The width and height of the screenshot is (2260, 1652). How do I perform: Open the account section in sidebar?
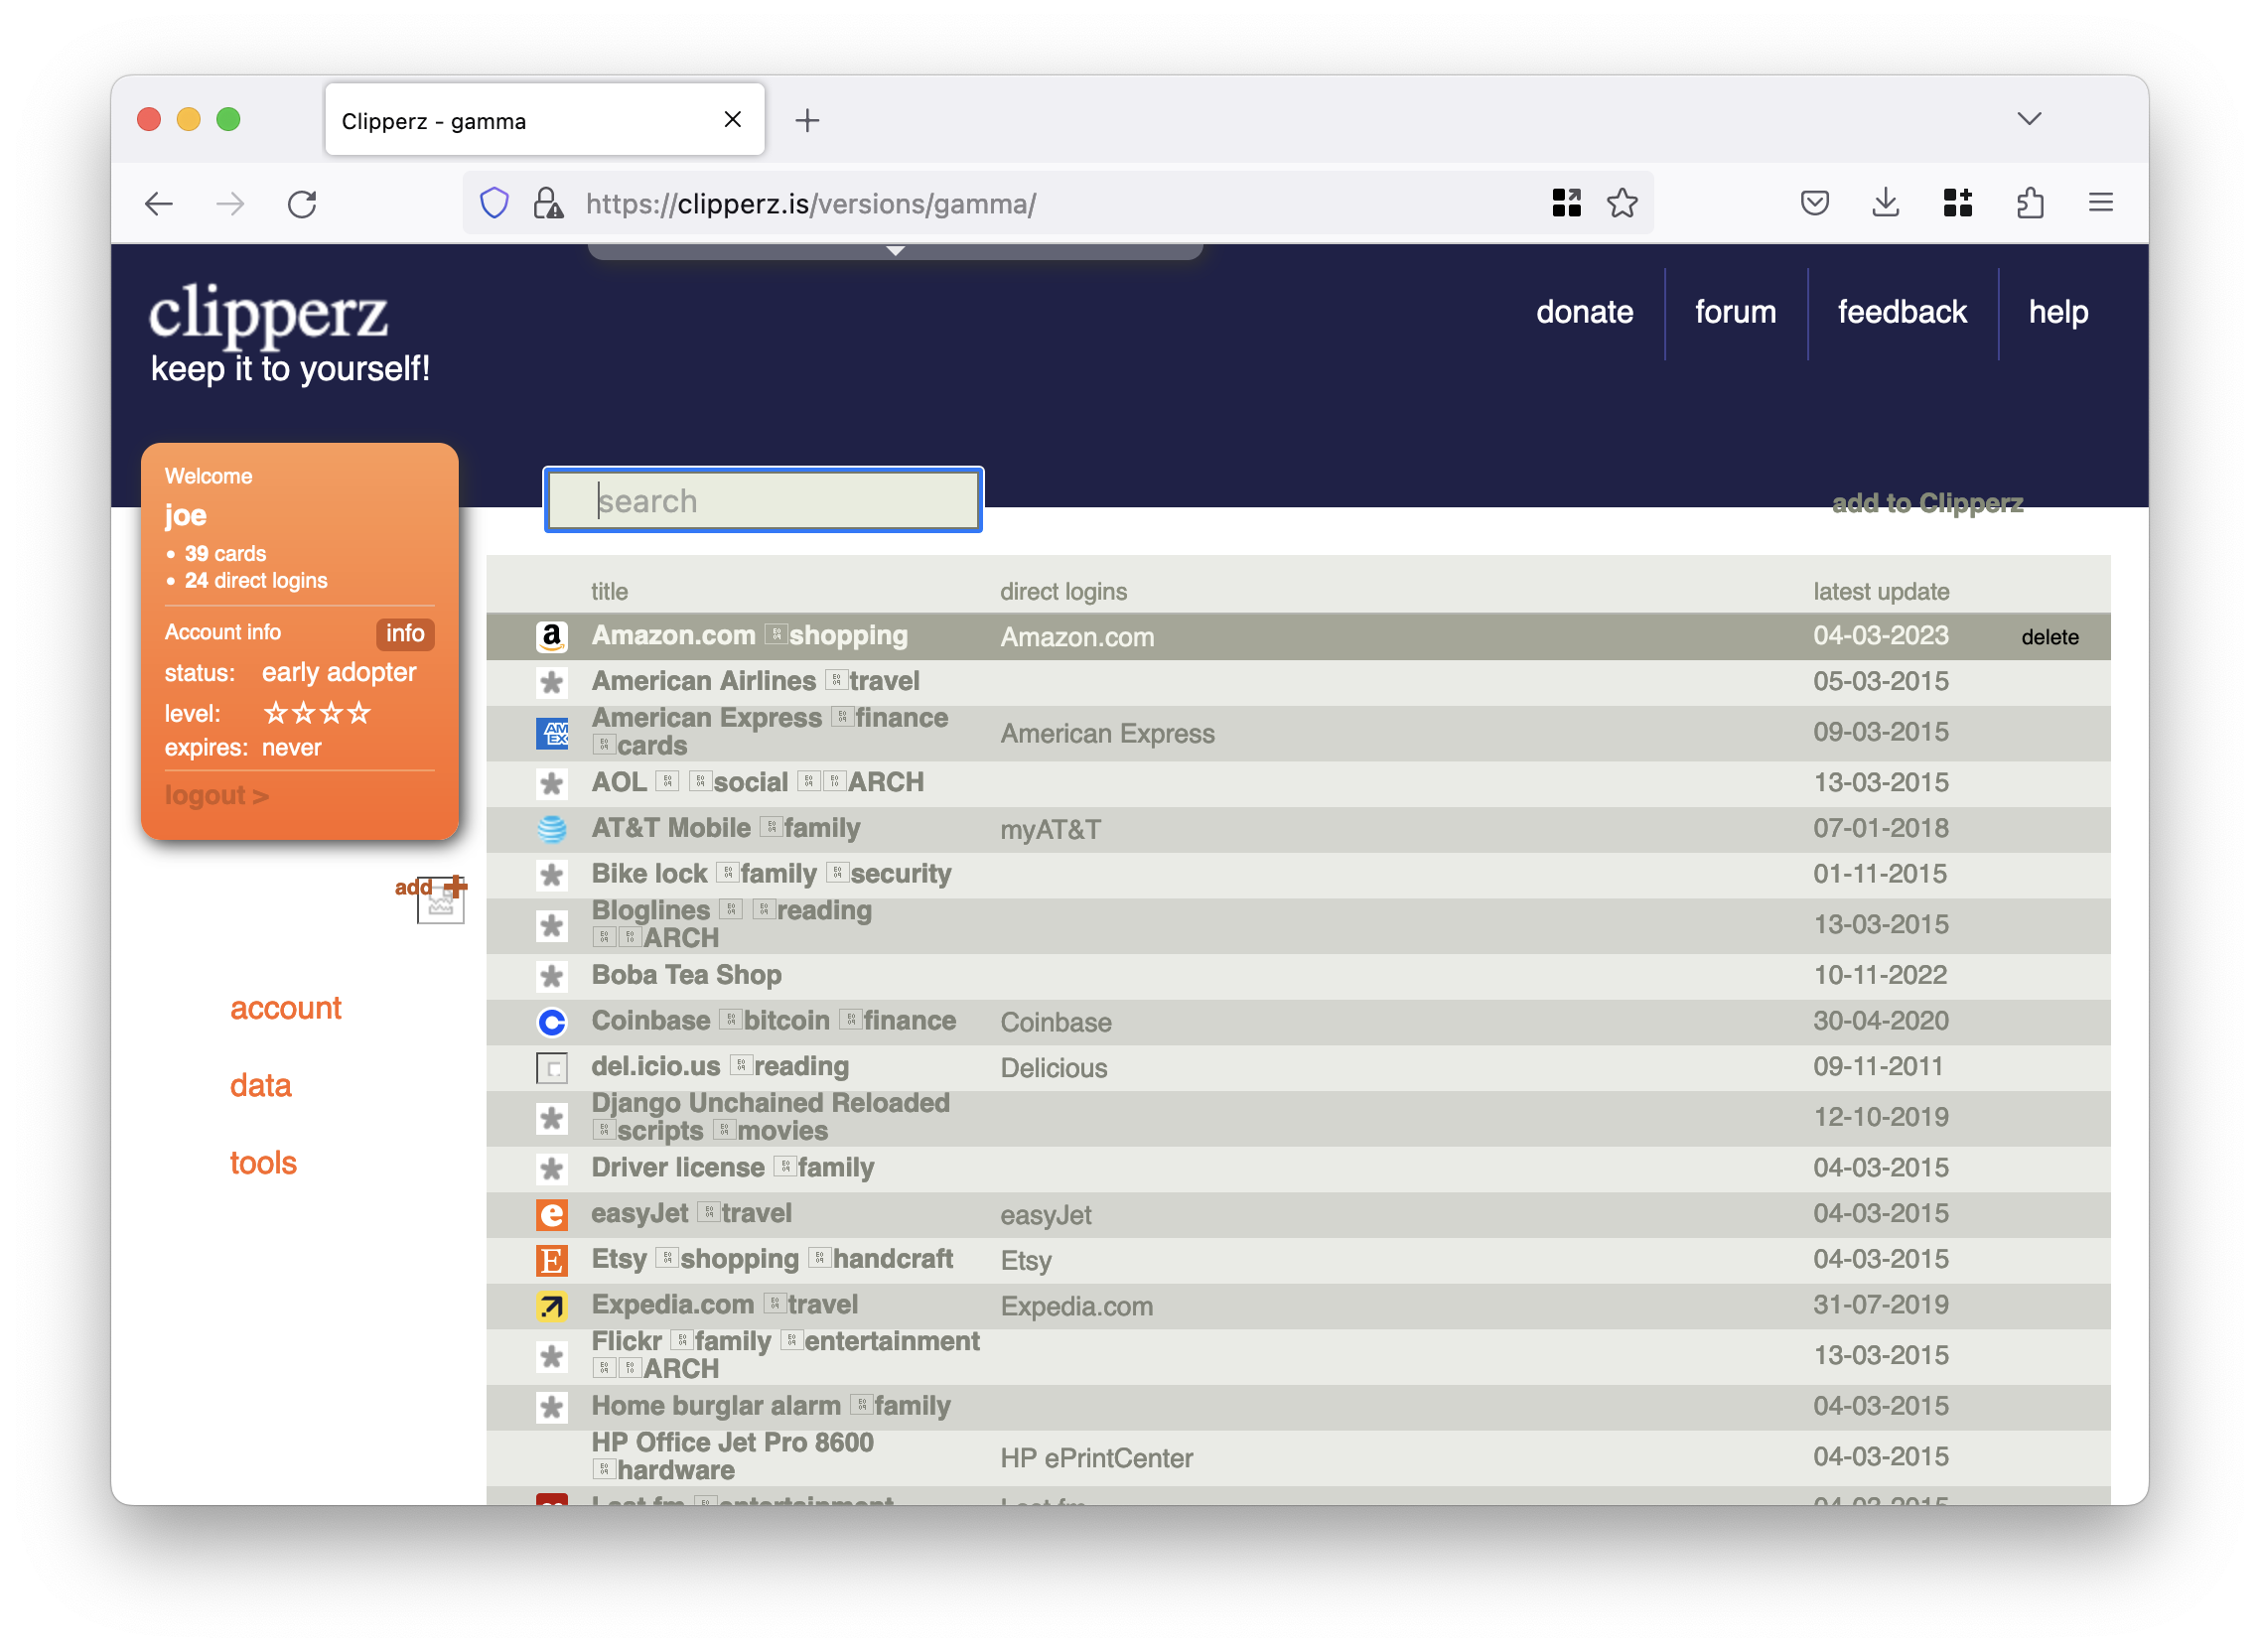(x=286, y=1008)
